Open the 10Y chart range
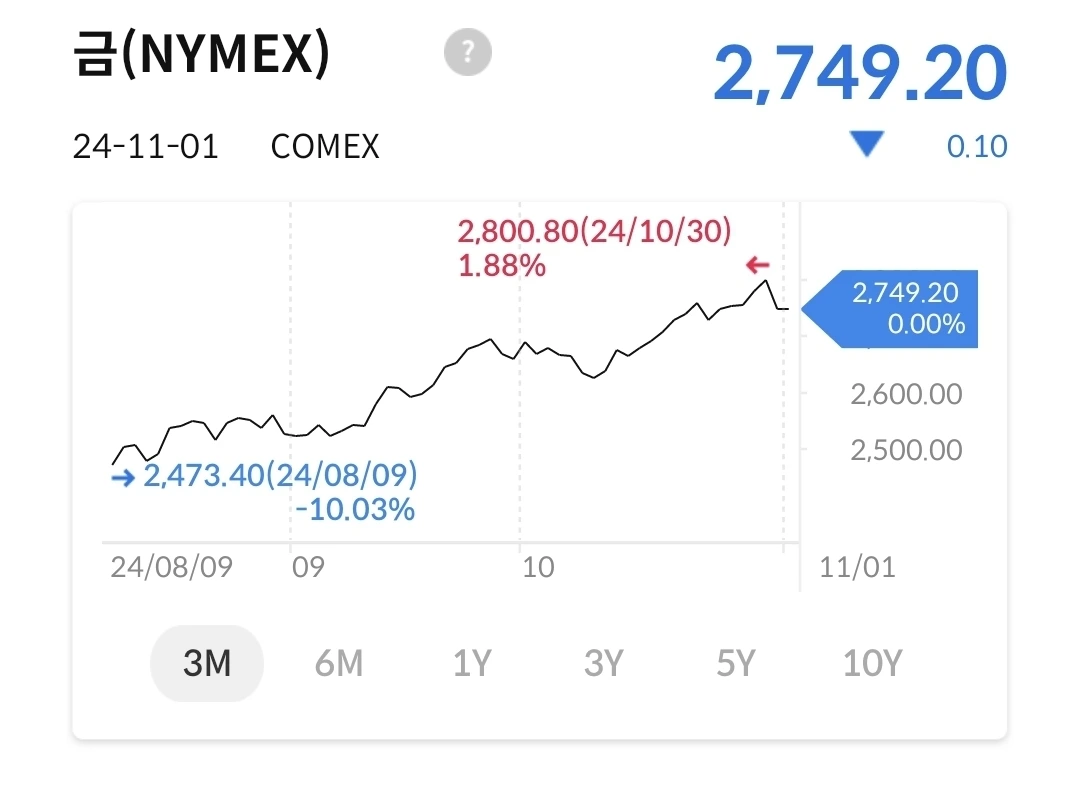 [x=872, y=663]
